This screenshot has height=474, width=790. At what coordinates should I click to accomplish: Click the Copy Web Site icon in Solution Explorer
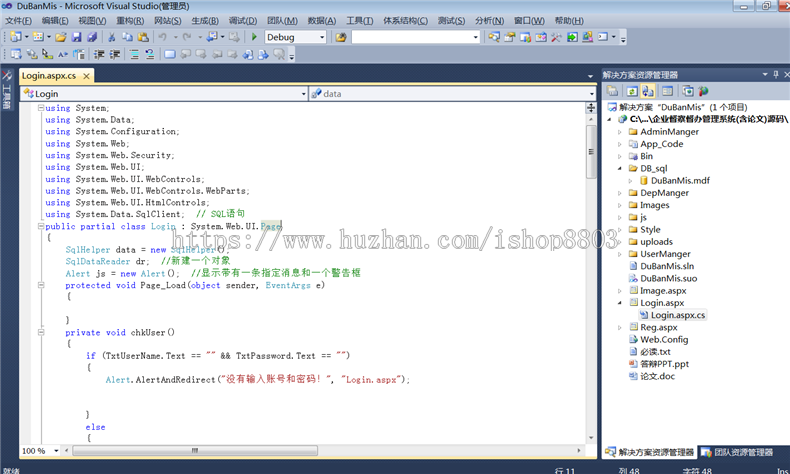688,91
